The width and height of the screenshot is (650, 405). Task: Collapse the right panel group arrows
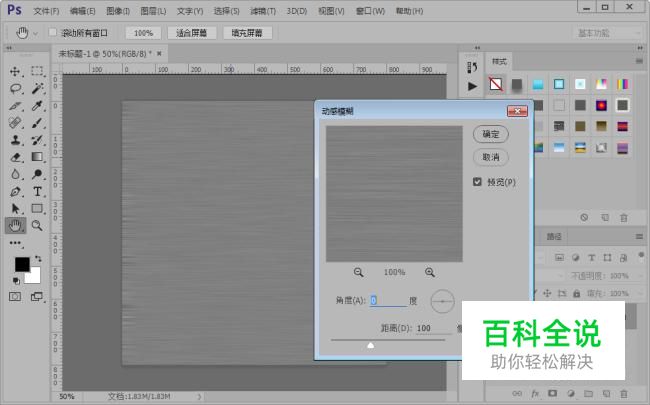point(640,48)
